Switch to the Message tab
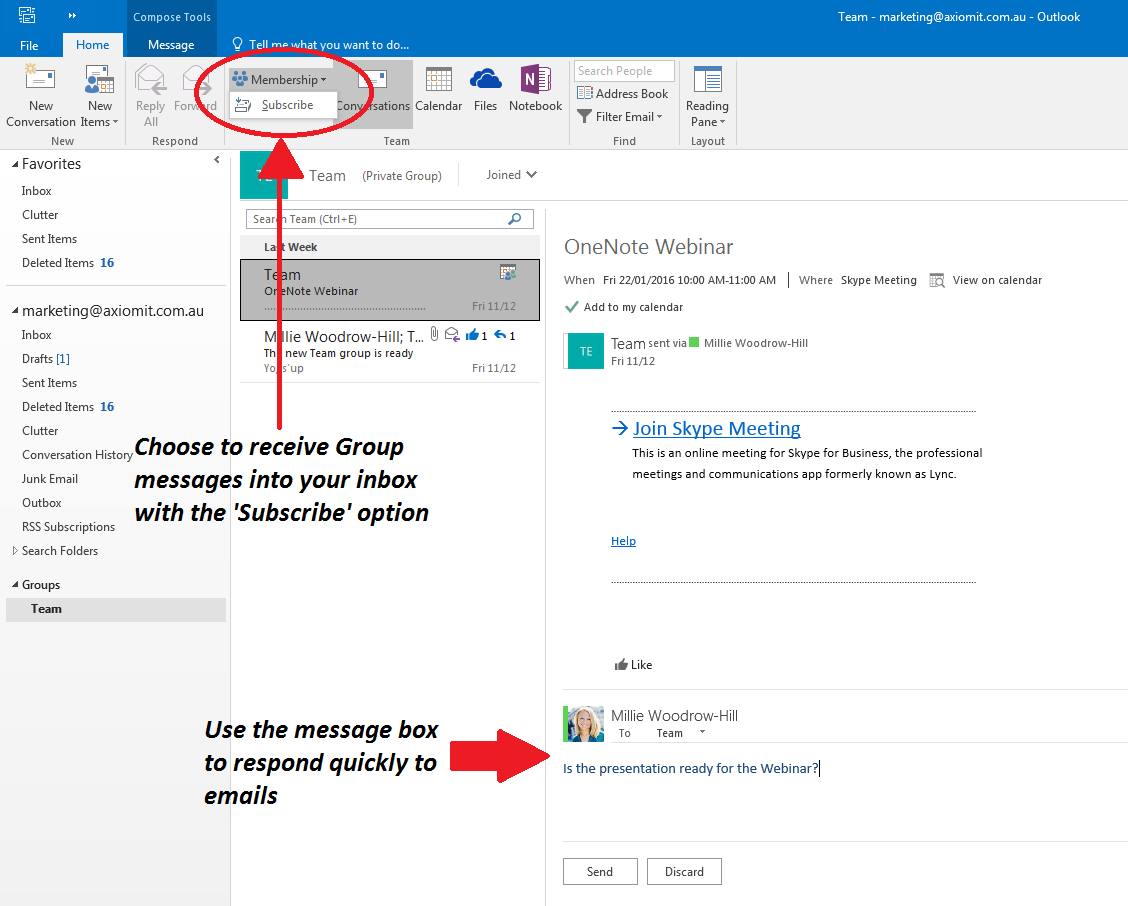The width and height of the screenshot is (1128, 906). click(171, 45)
